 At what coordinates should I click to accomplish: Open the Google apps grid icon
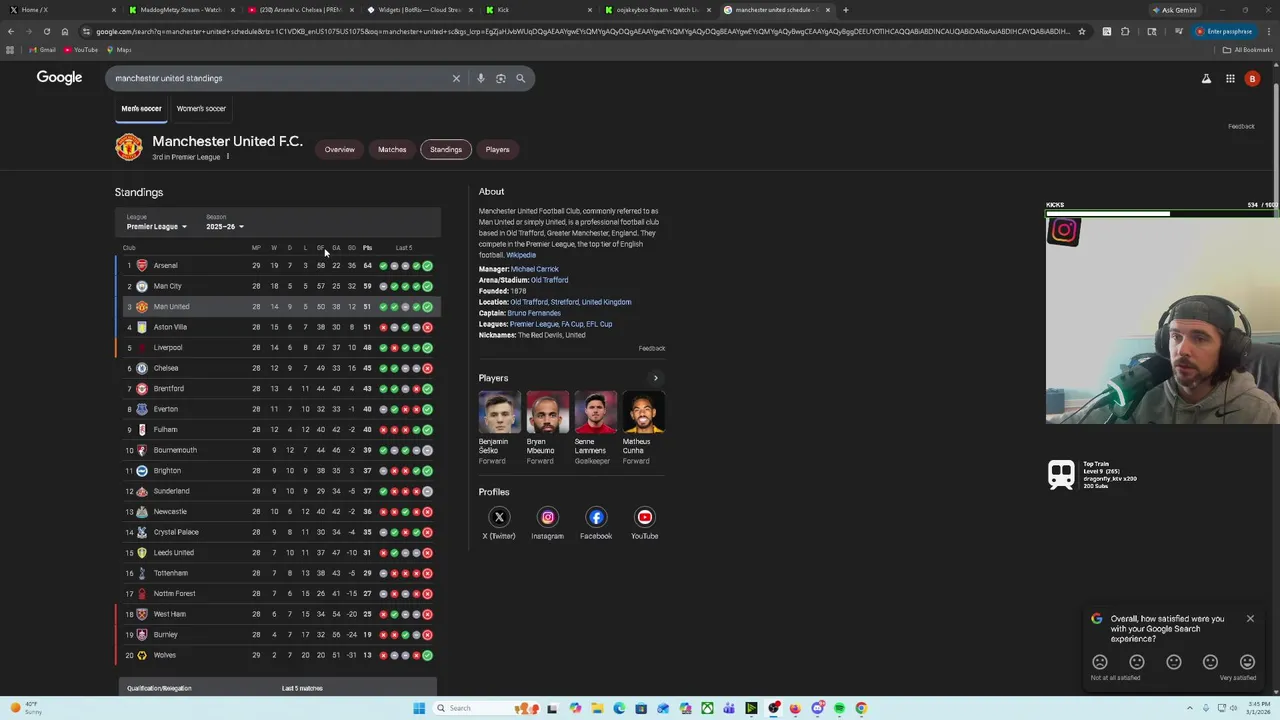pyautogui.click(x=1230, y=78)
